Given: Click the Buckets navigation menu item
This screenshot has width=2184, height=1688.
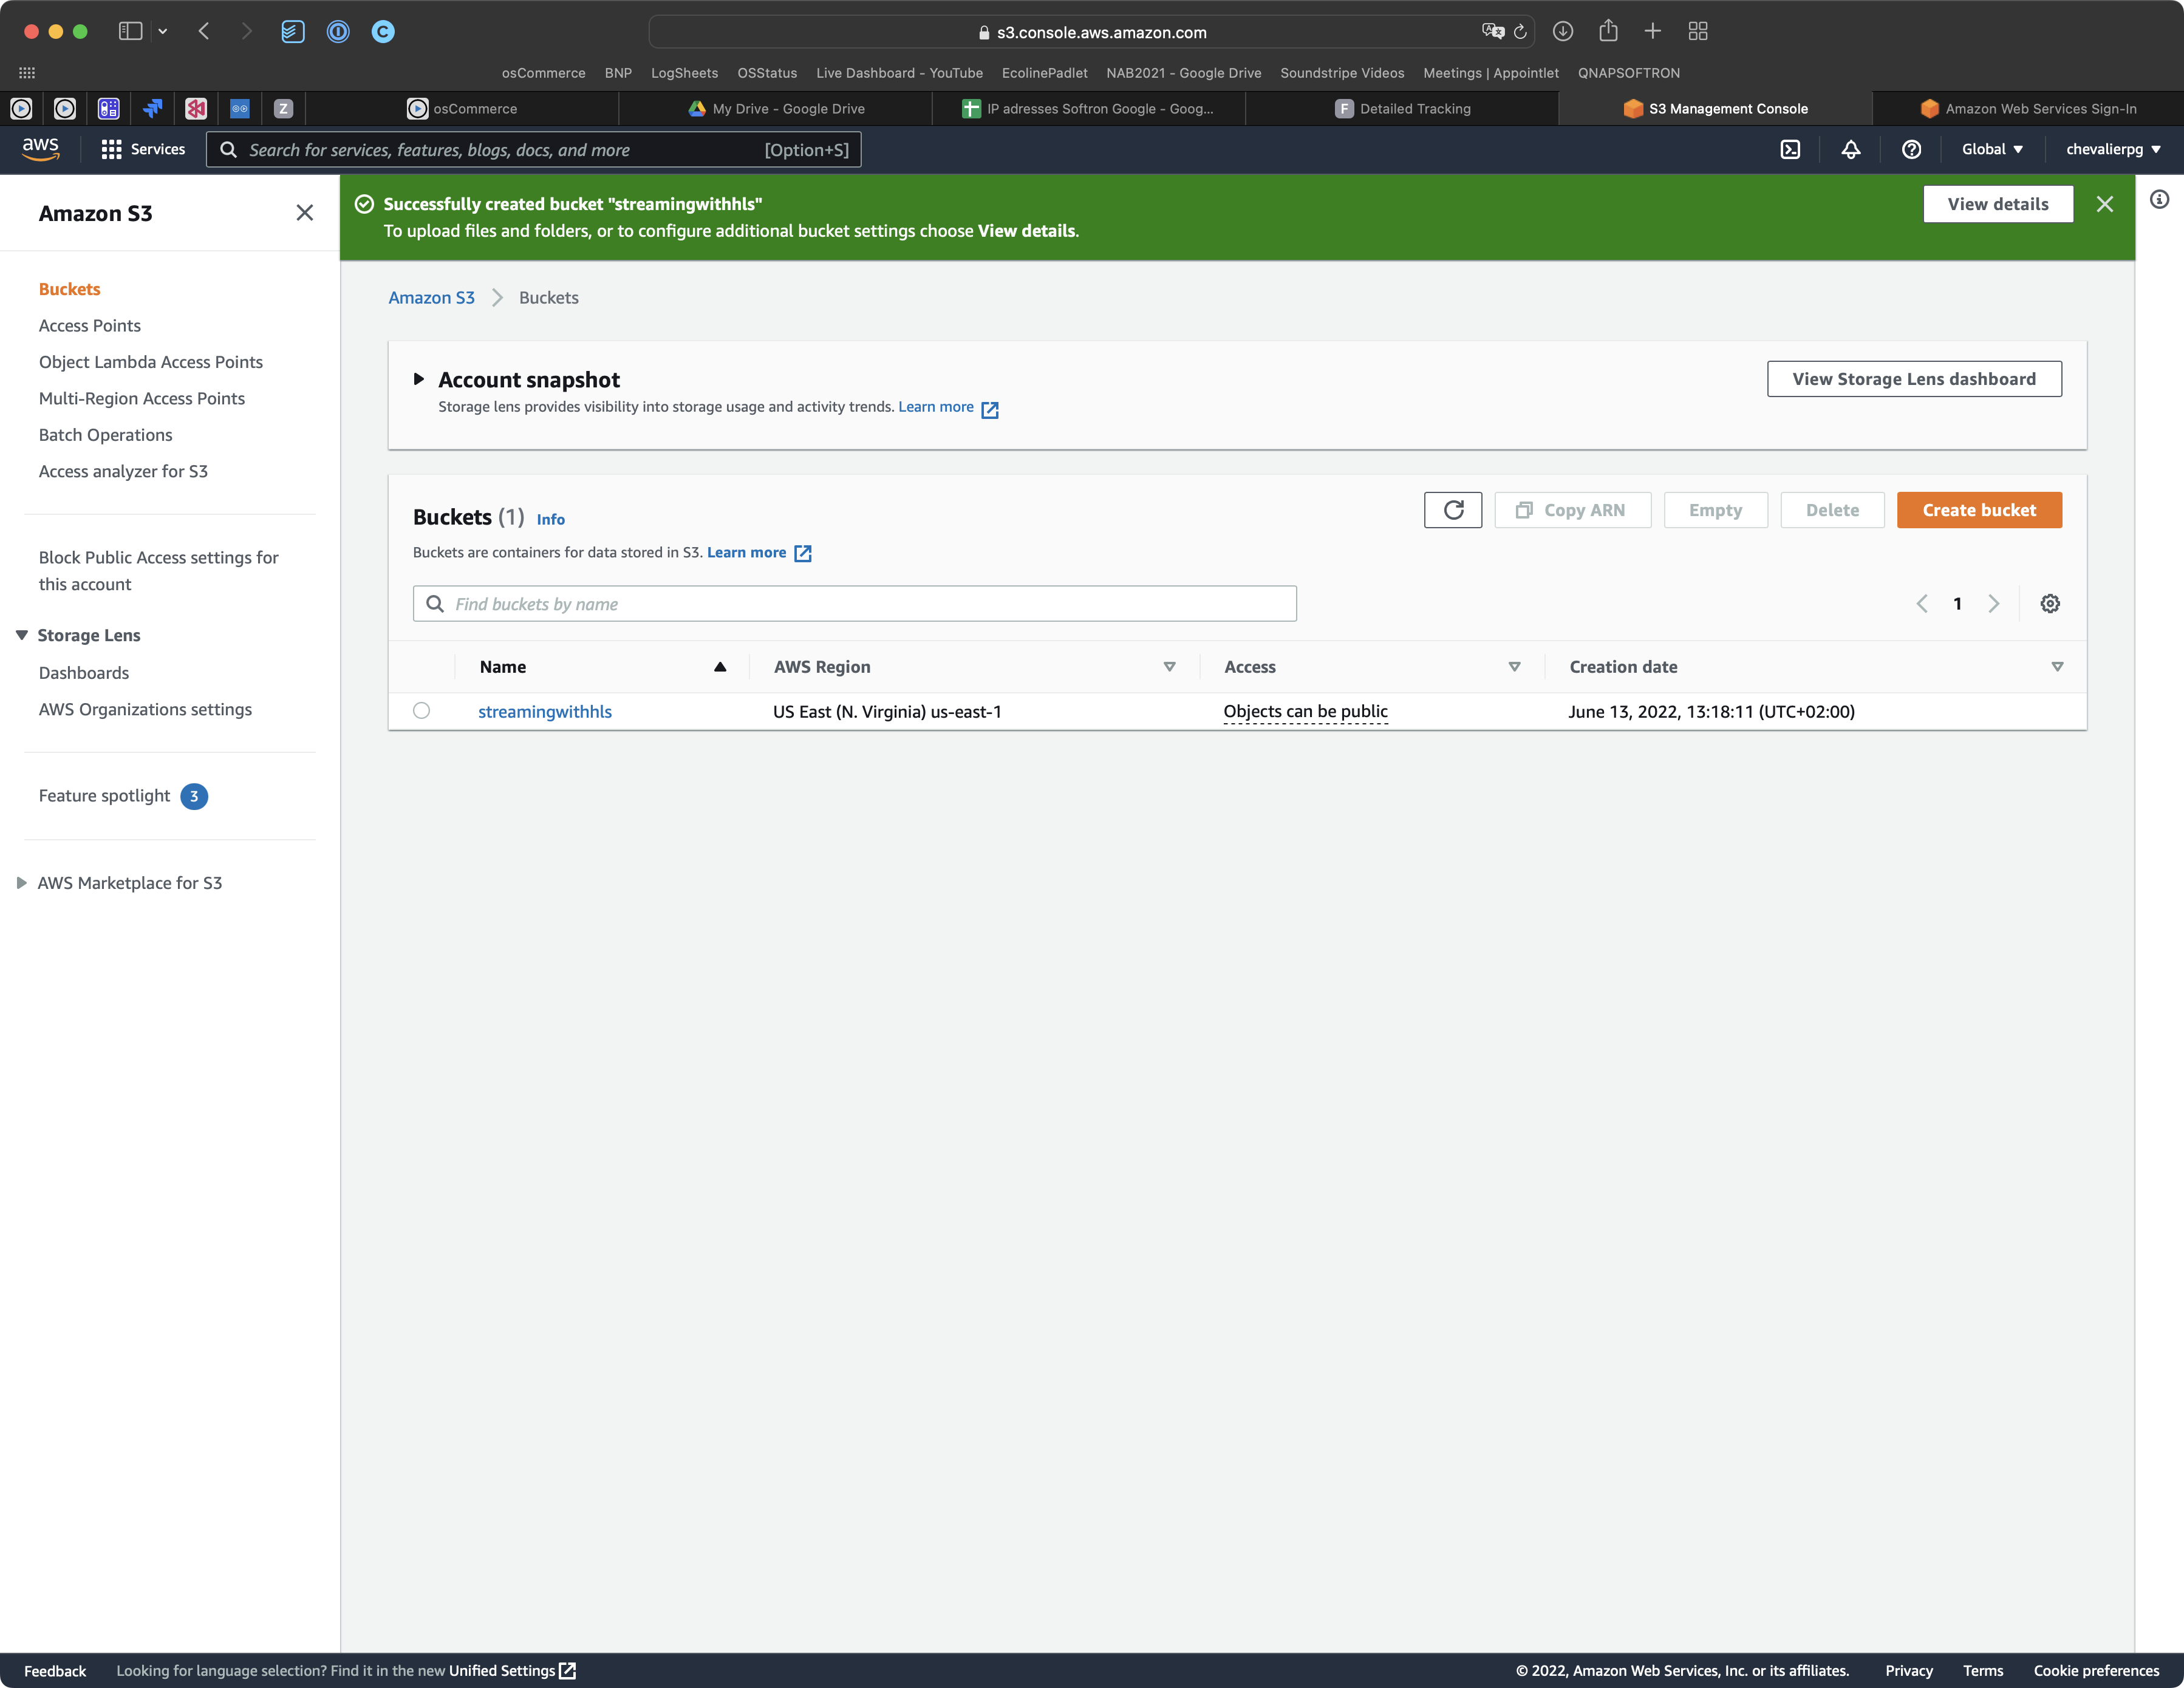Looking at the screenshot, I should [67, 287].
